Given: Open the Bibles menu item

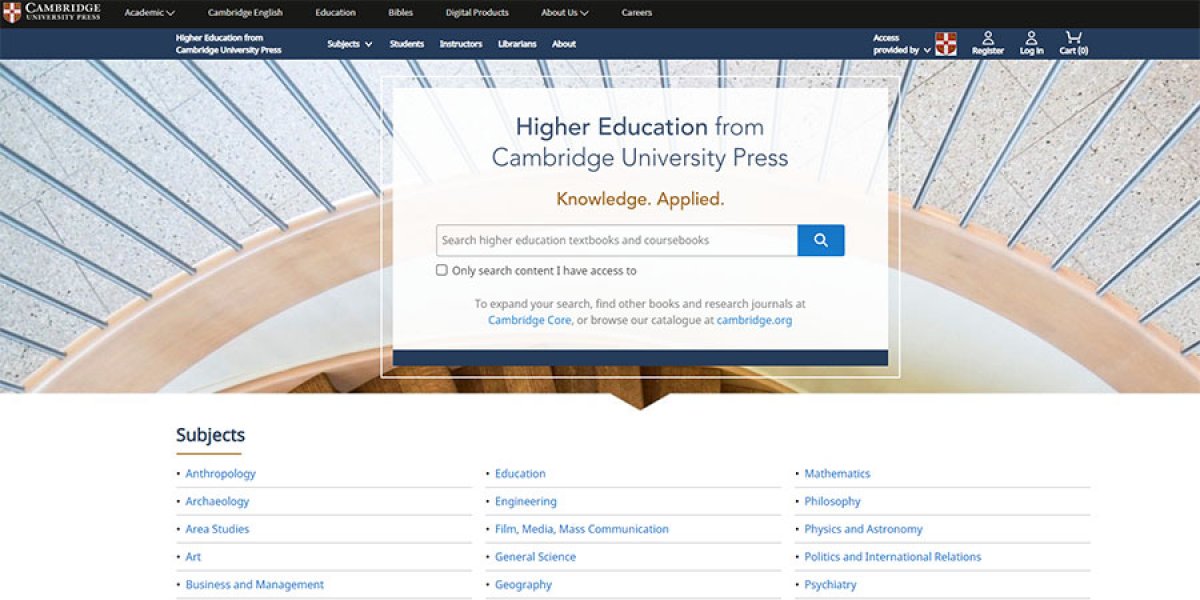Looking at the screenshot, I should (400, 13).
